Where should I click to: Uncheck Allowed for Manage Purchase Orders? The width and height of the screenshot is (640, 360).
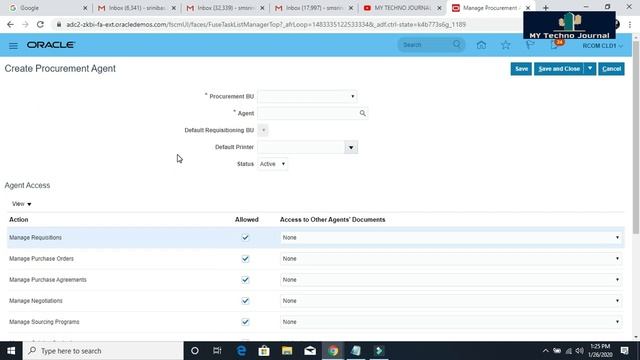point(245,258)
